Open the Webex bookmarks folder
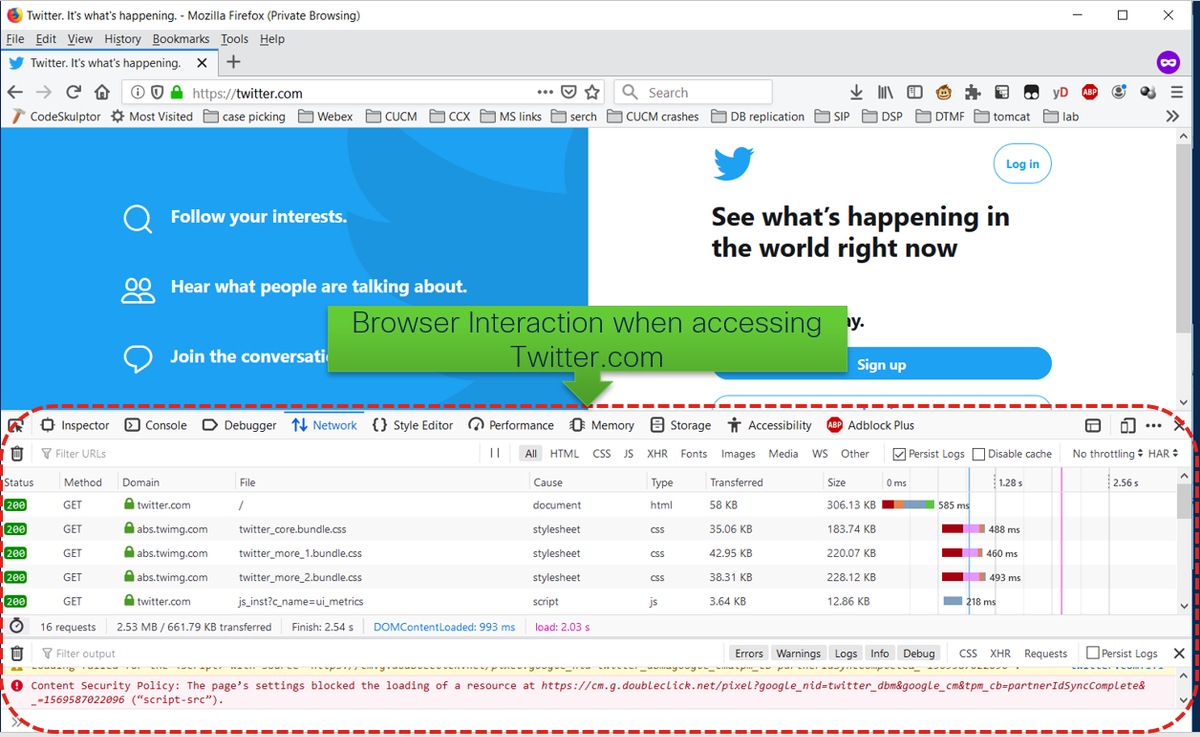The image size is (1200, 737). 325,116
